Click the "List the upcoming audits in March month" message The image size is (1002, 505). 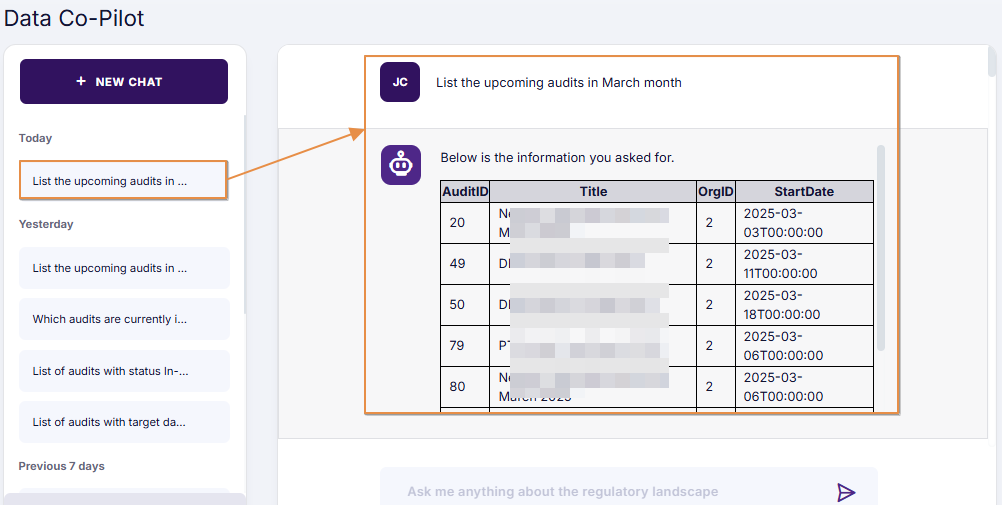click(x=559, y=83)
